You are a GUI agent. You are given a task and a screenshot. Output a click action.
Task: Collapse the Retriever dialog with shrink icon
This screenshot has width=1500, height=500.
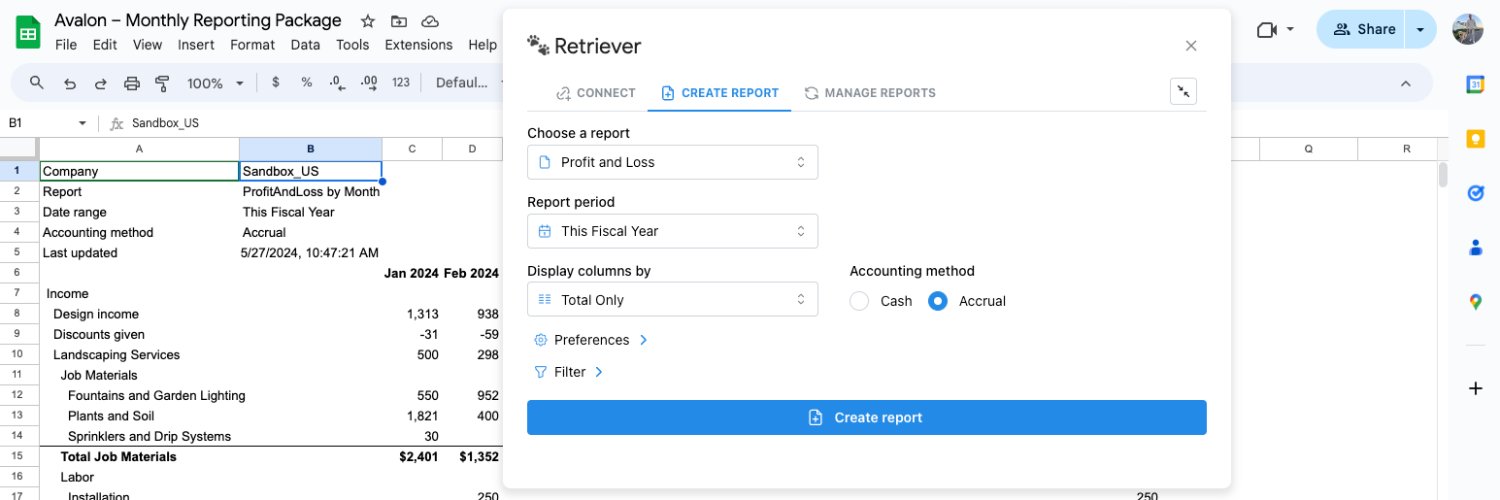click(1184, 92)
